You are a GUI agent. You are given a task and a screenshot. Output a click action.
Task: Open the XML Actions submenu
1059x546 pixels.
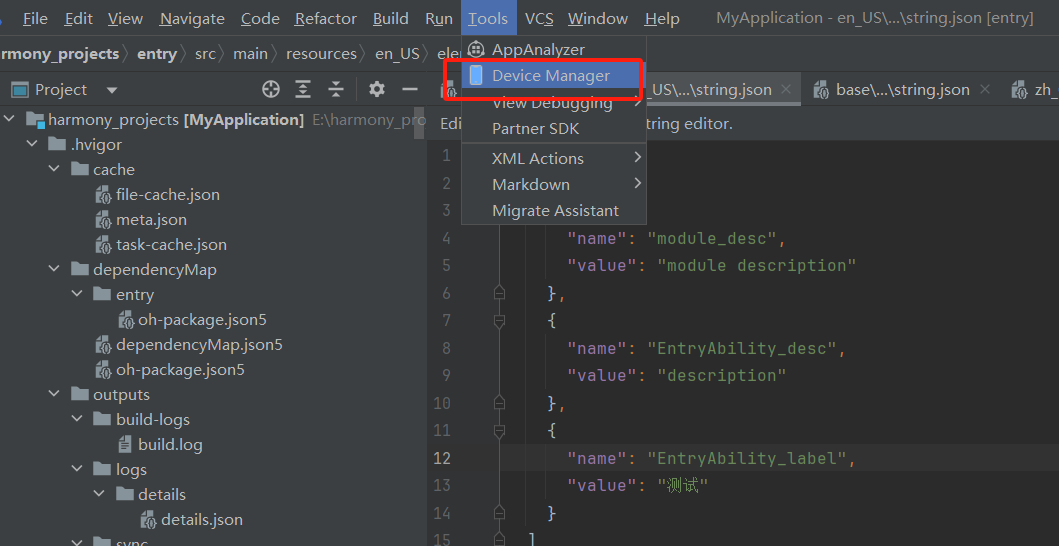554,159
